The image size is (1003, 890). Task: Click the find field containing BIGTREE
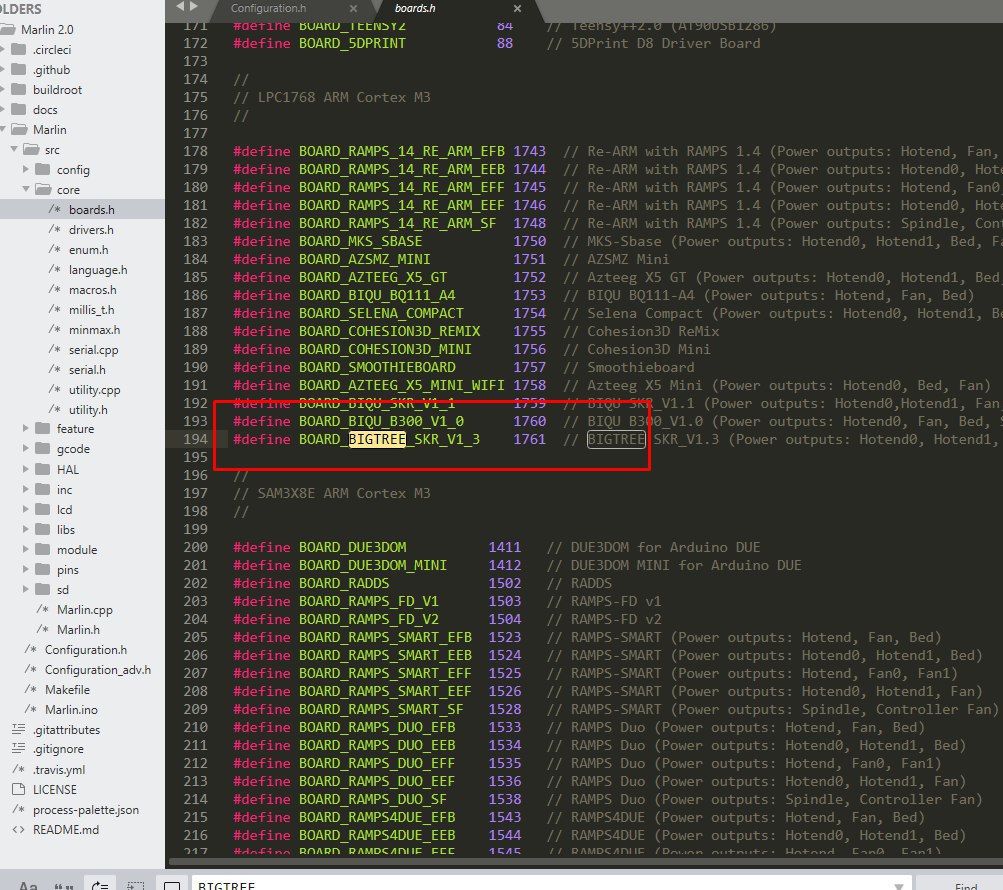(551, 884)
